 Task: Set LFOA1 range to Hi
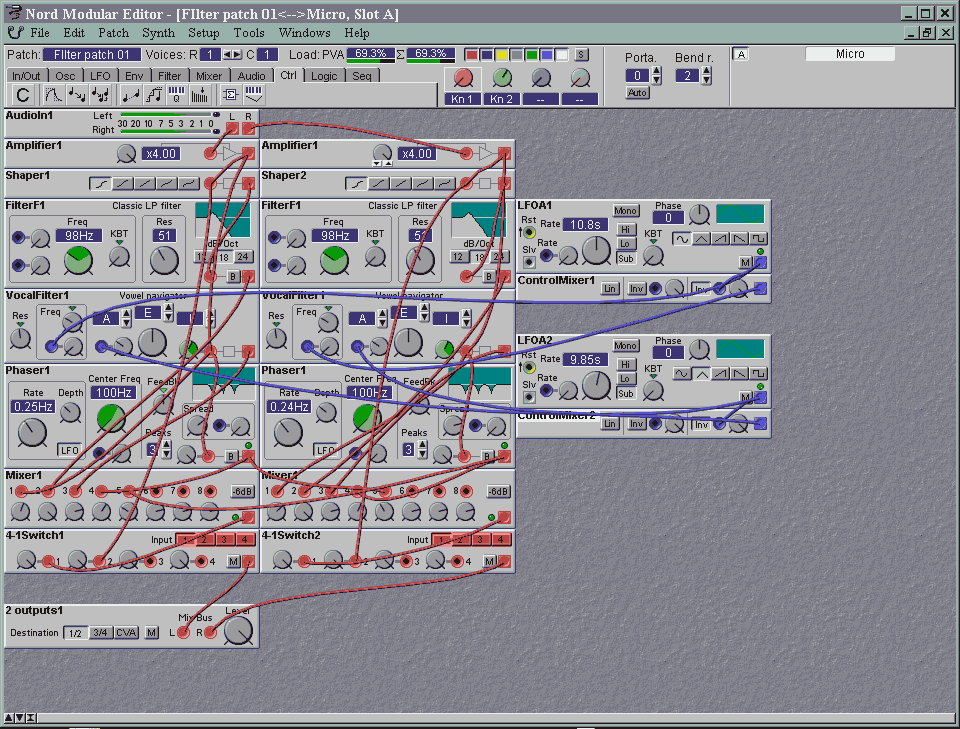point(625,230)
